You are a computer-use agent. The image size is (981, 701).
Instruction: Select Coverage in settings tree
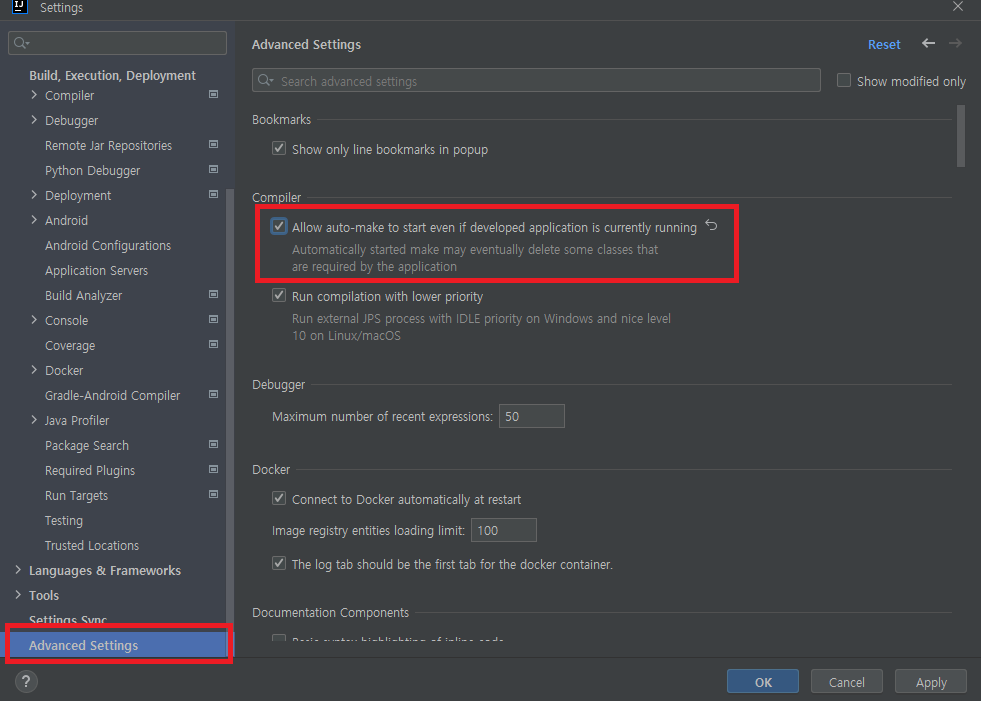click(70, 345)
